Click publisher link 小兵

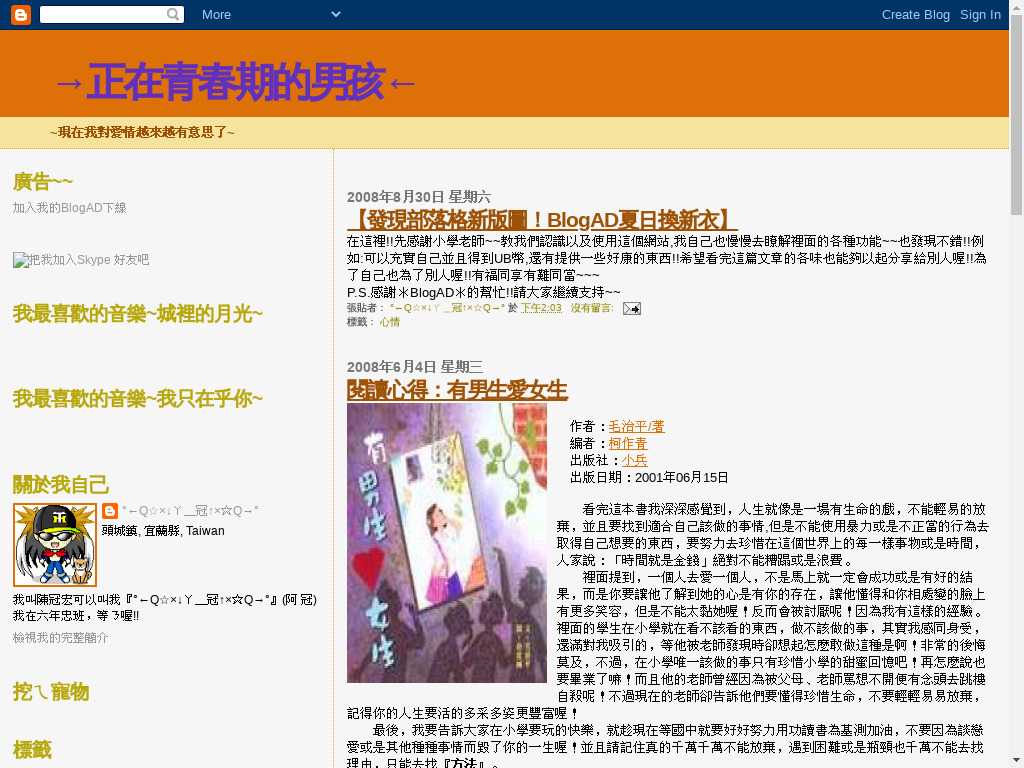[634, 460]
